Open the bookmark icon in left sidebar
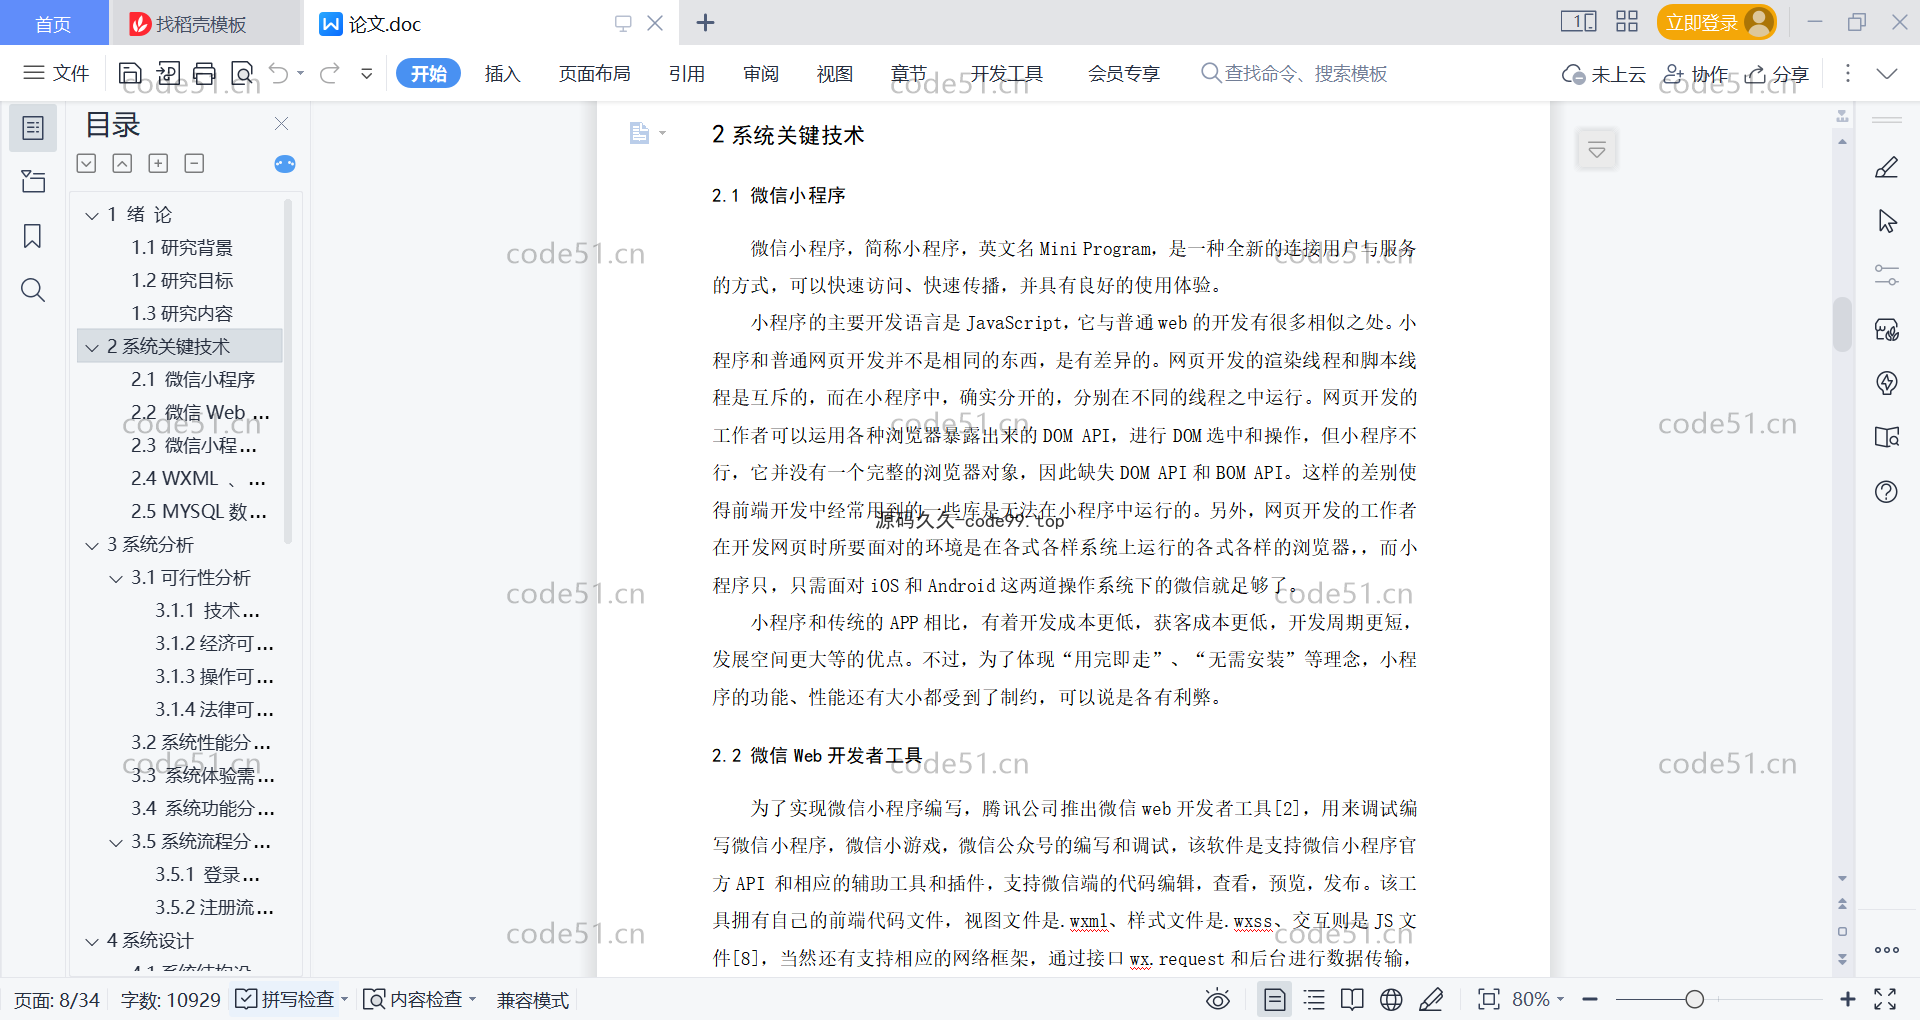 pyautogui.click(x=33, y=236)
